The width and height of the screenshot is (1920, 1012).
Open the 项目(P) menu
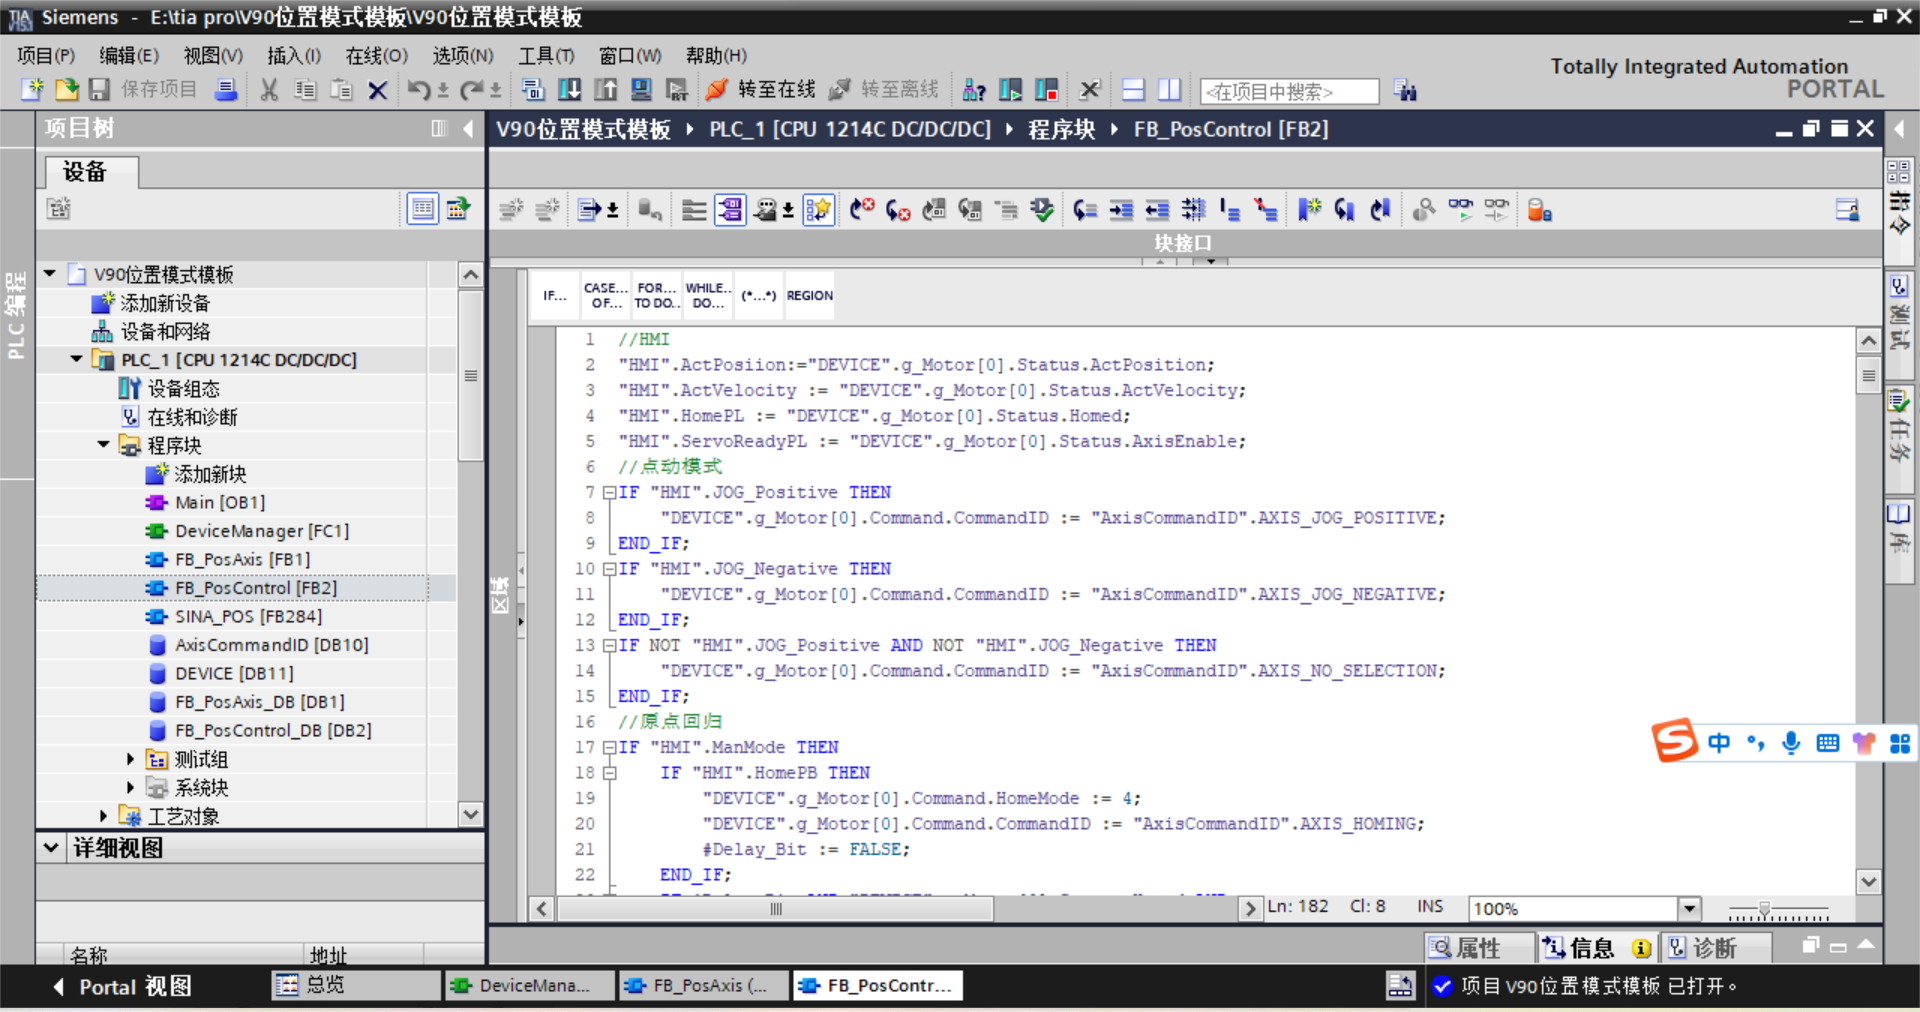46,56
